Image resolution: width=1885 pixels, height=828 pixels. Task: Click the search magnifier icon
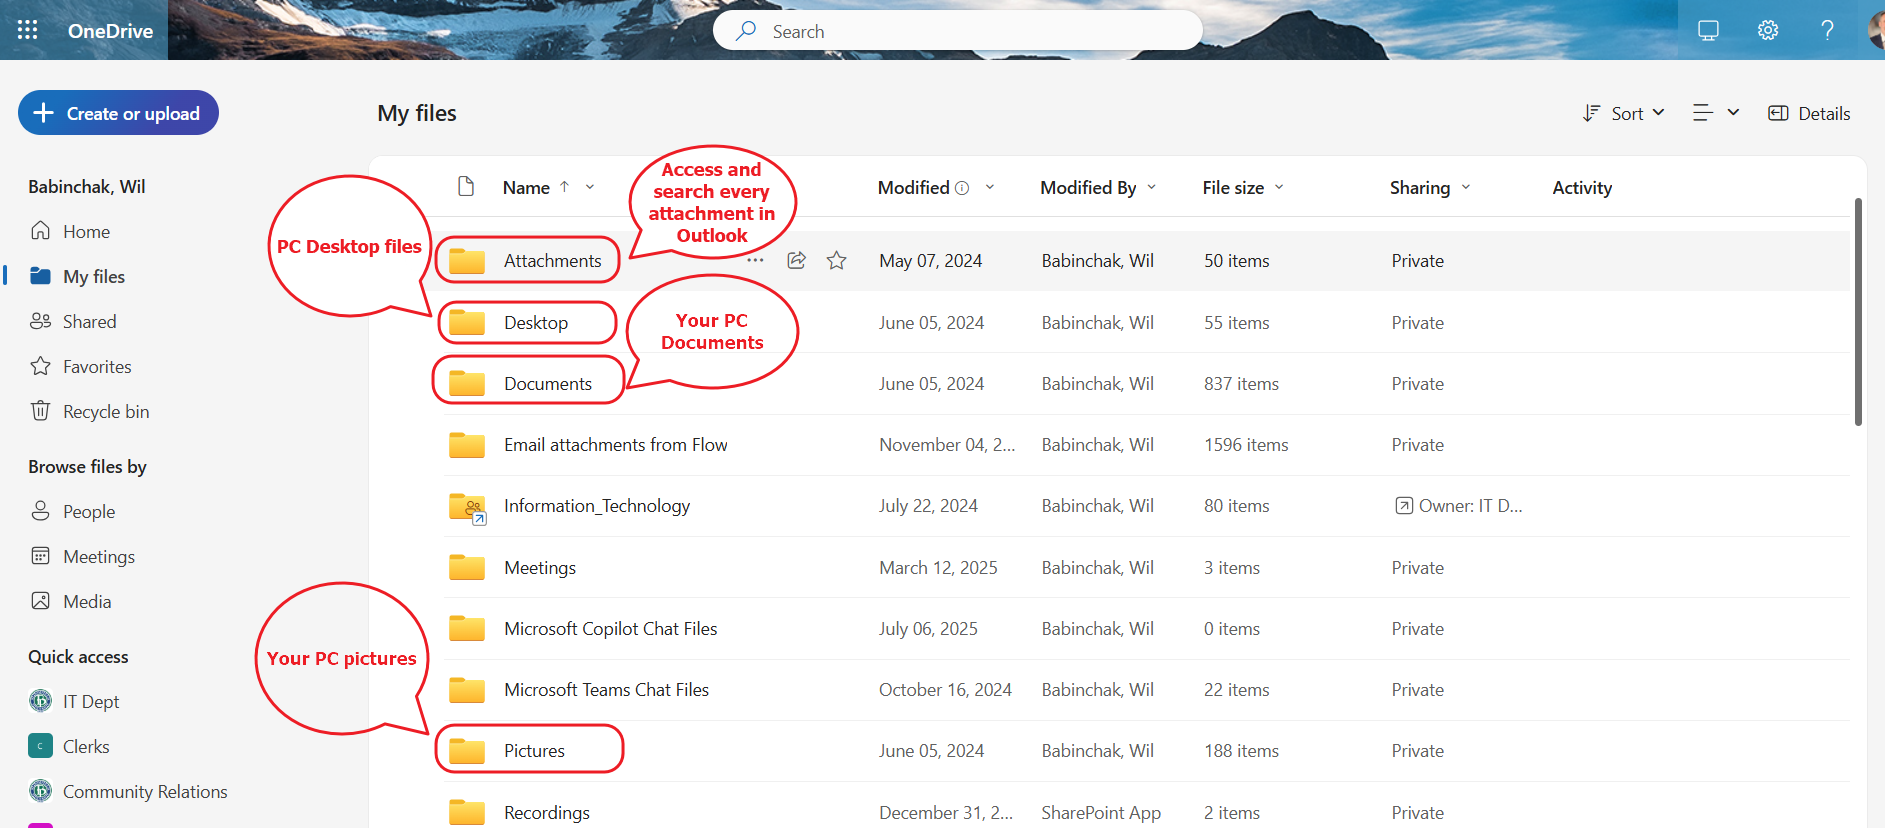[746, 31]
